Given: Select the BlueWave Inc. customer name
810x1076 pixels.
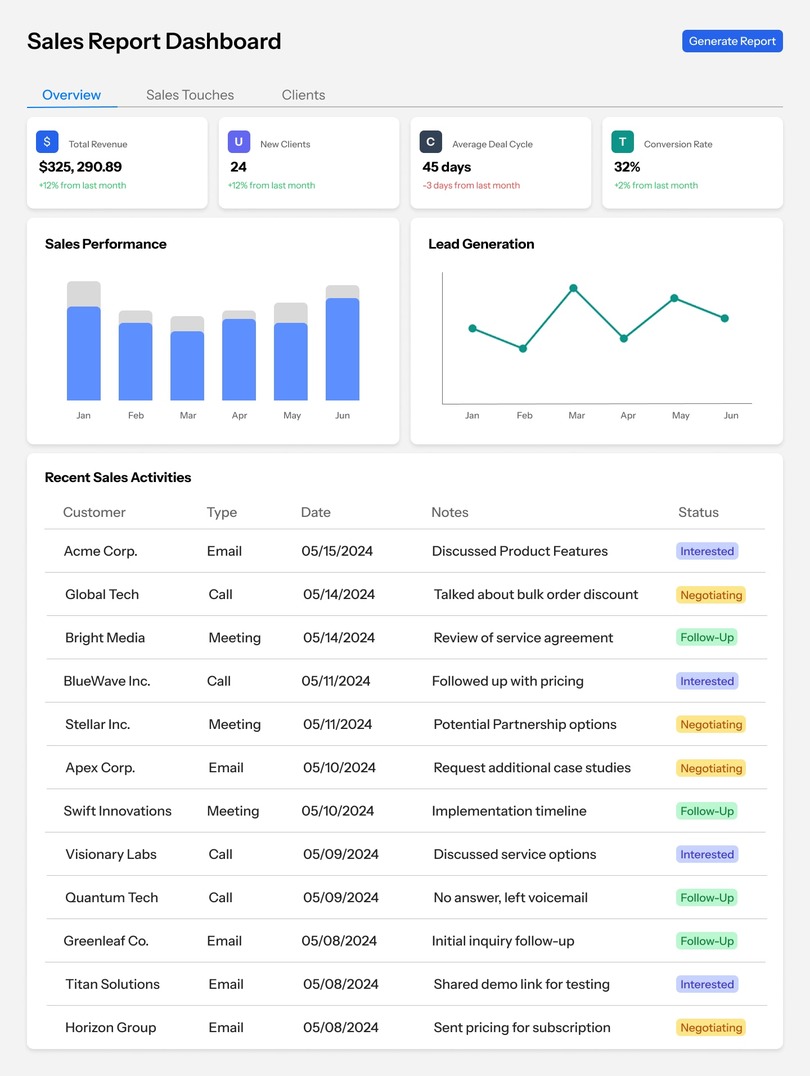Looking at the screenshot, I should (x=106, y=681).
